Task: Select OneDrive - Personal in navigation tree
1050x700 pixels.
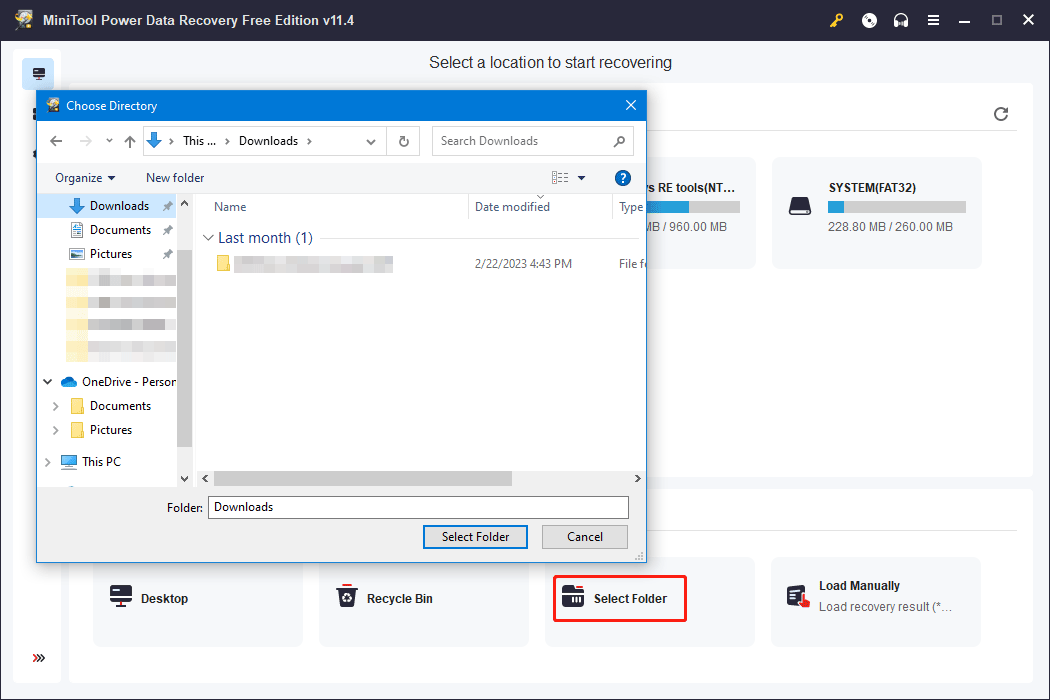Action: 129,382
